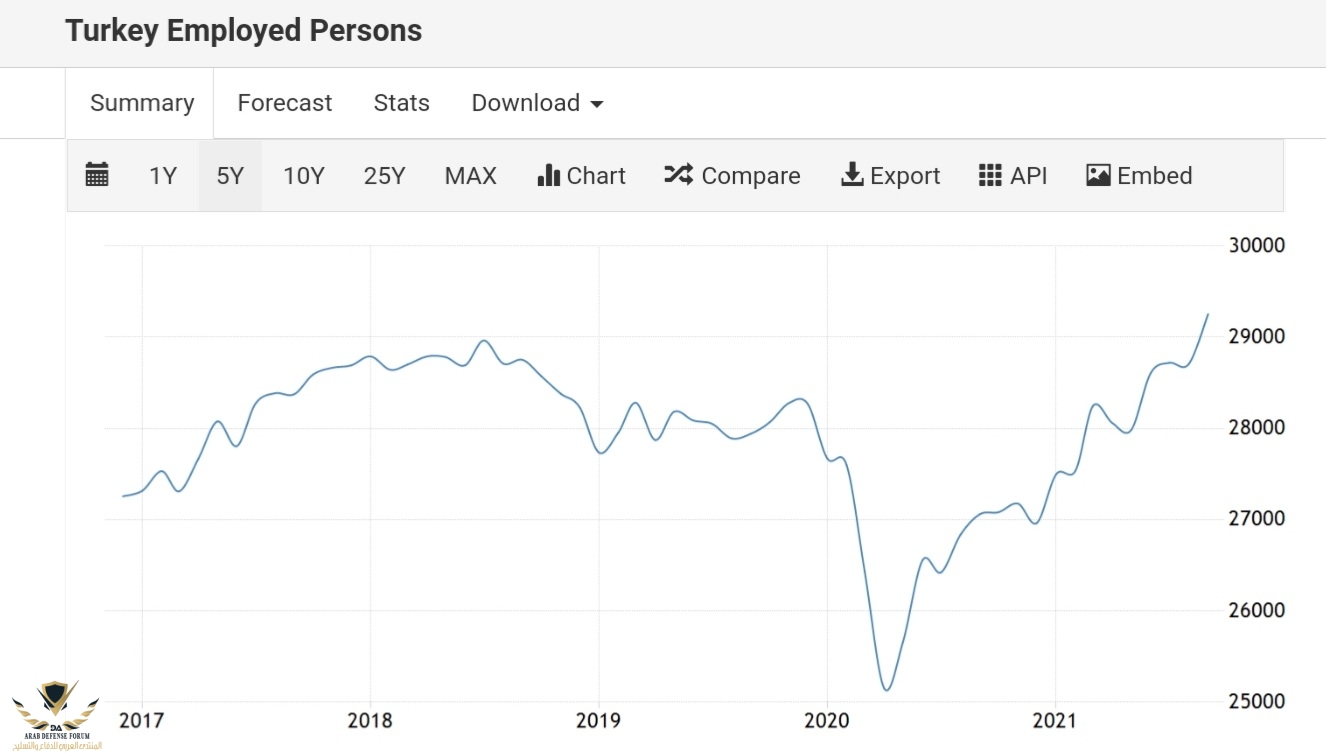Click the Embed image icon
Viewport: 1326px width, 753px height.
[x=1098, y=175]
